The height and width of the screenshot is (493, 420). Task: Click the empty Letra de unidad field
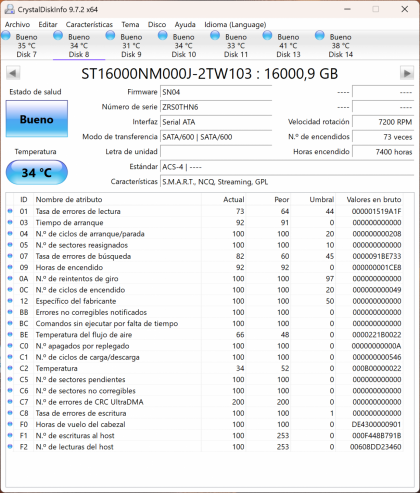tap(216, 152)
